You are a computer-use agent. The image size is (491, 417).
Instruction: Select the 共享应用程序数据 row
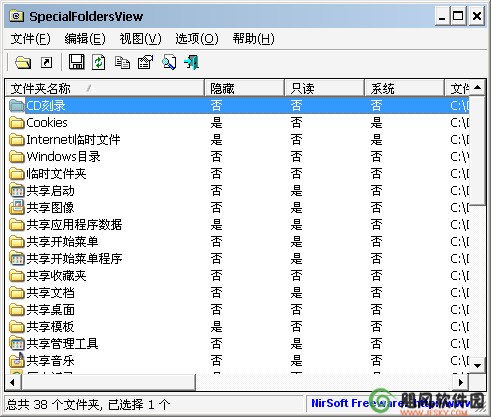[x=237, y=225]
